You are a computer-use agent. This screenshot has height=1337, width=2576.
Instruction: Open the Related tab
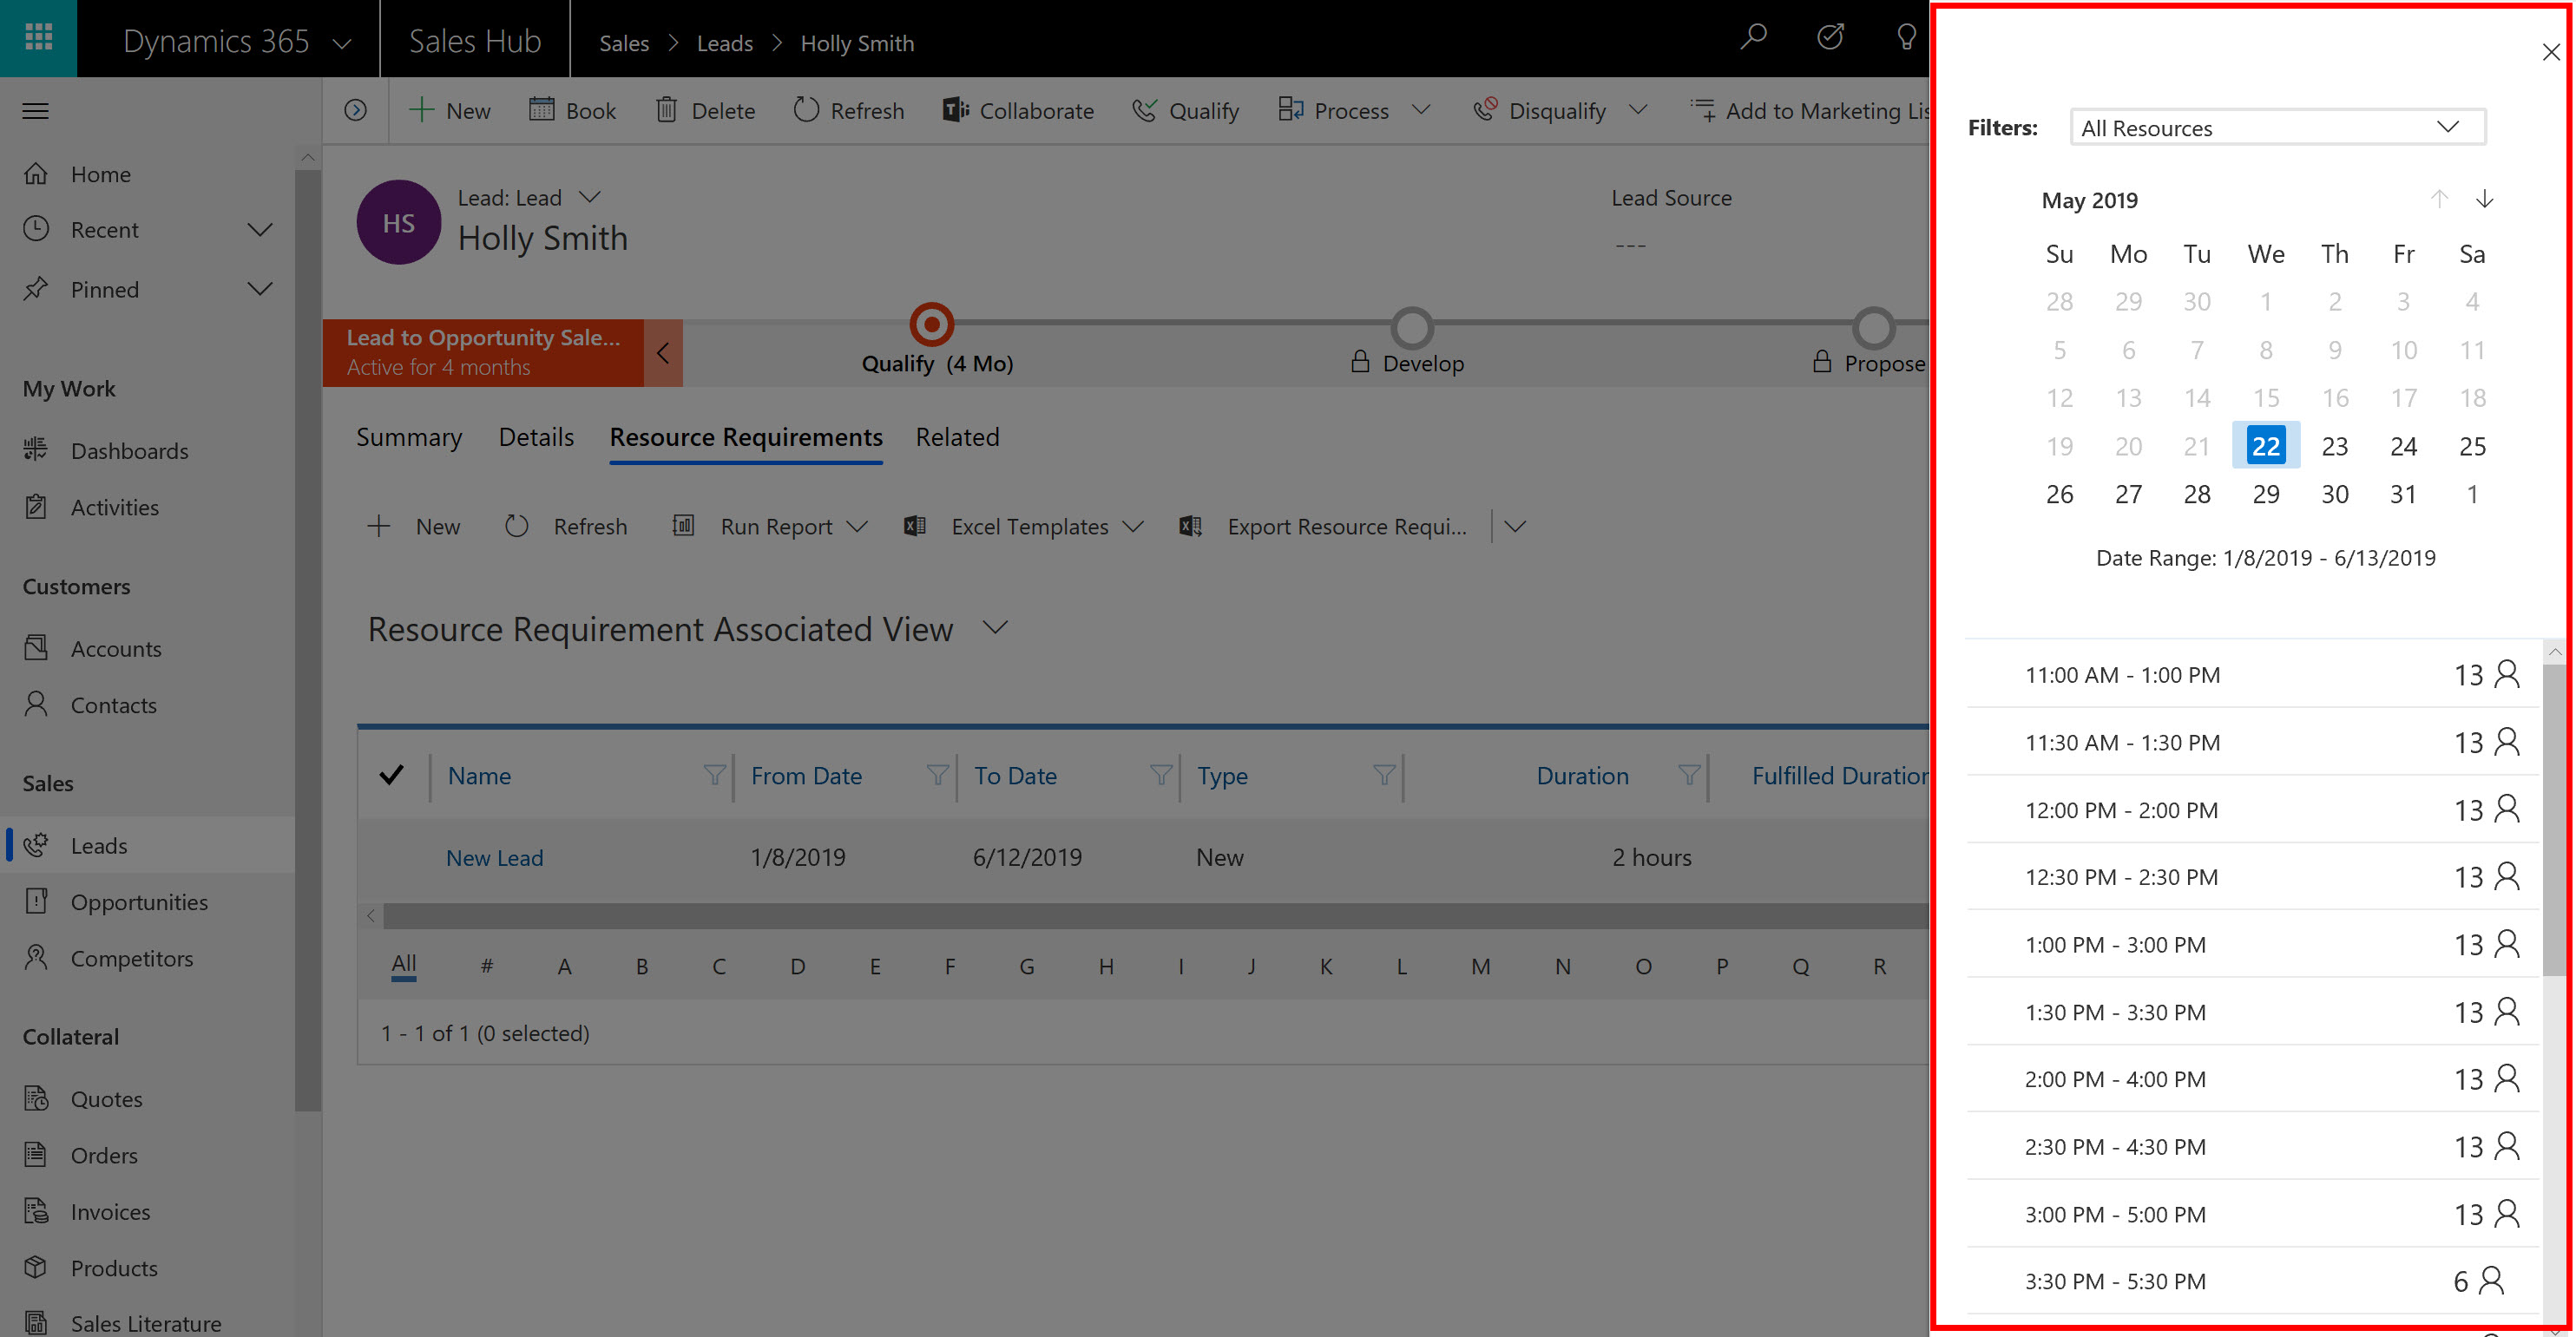point(957,437)
